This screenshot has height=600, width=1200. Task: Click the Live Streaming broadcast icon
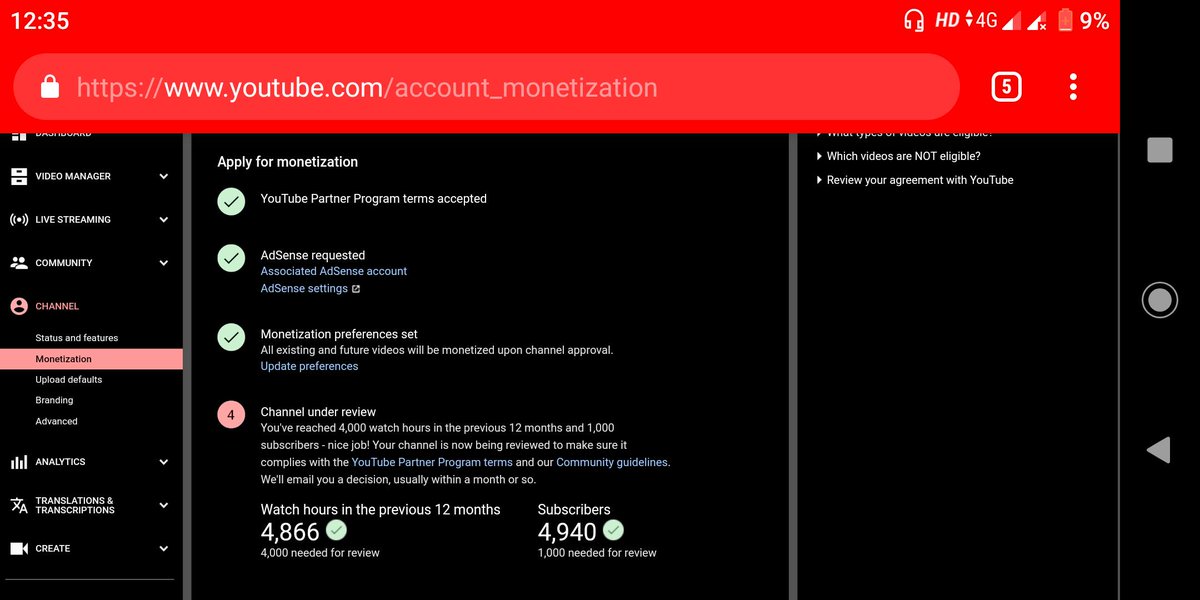click(x=19, y=220)
